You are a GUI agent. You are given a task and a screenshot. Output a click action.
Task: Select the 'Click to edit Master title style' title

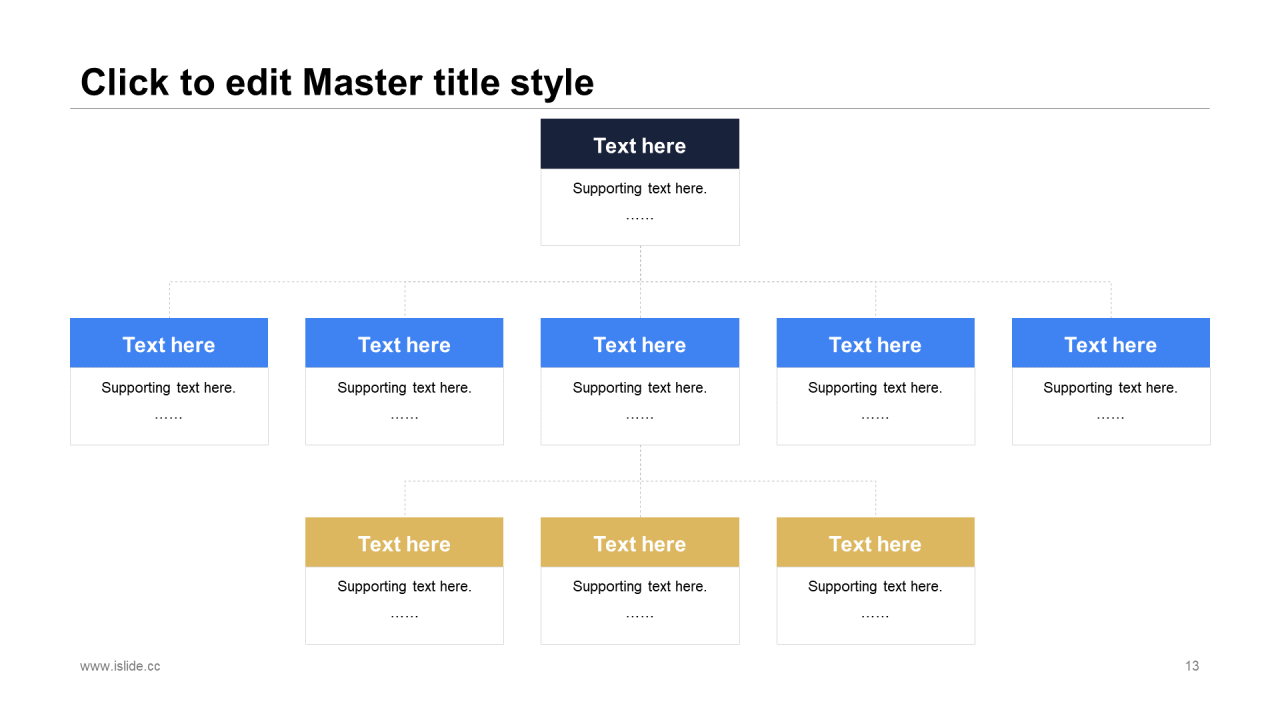coord(337,83)
